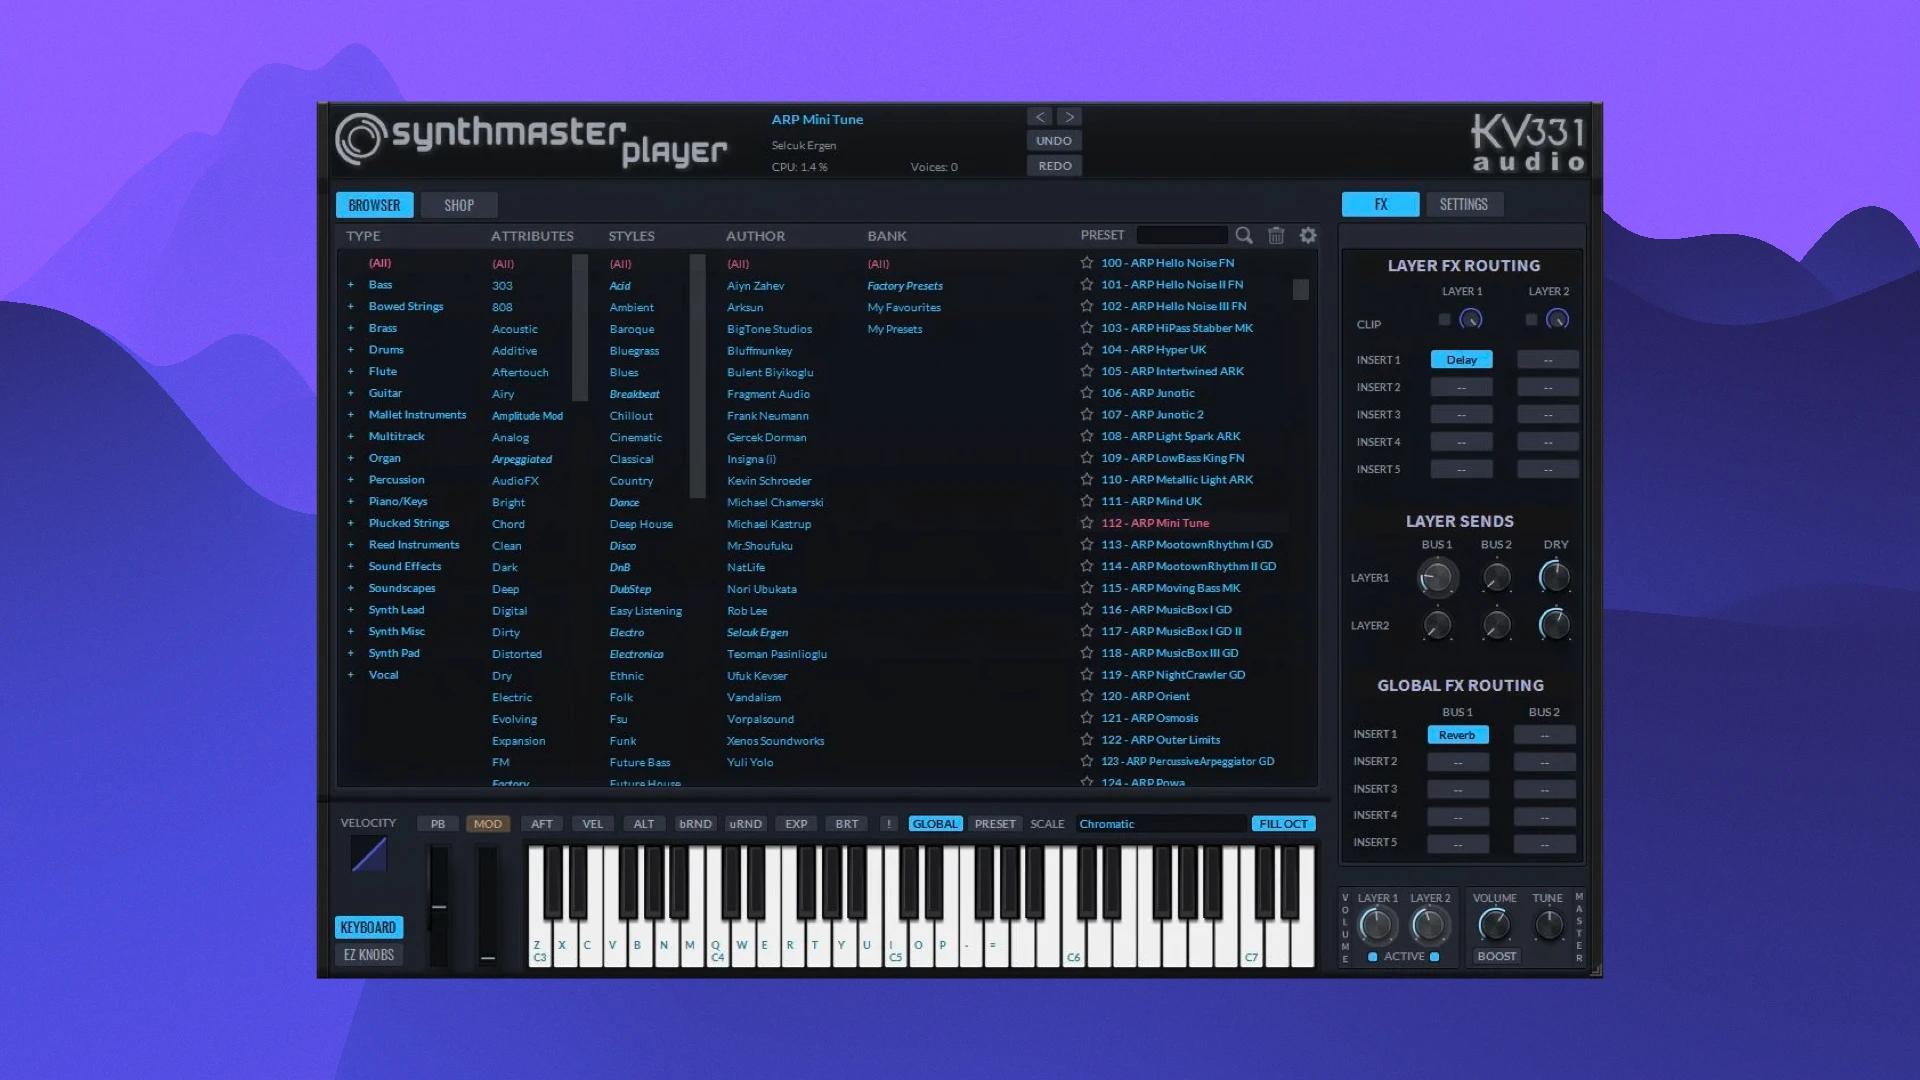
Task: Select Factory Presets bank
Action: (x=905, y=286)
